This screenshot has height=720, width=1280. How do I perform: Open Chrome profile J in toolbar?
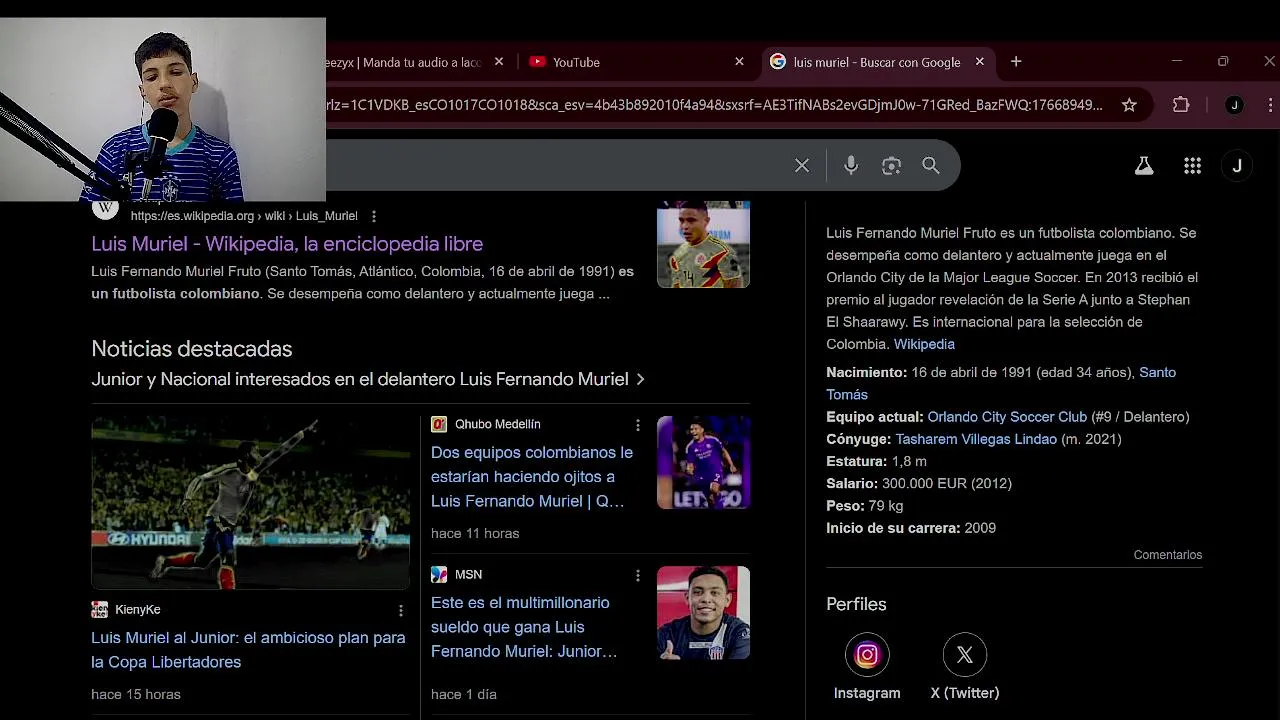tap(1234, 105)
